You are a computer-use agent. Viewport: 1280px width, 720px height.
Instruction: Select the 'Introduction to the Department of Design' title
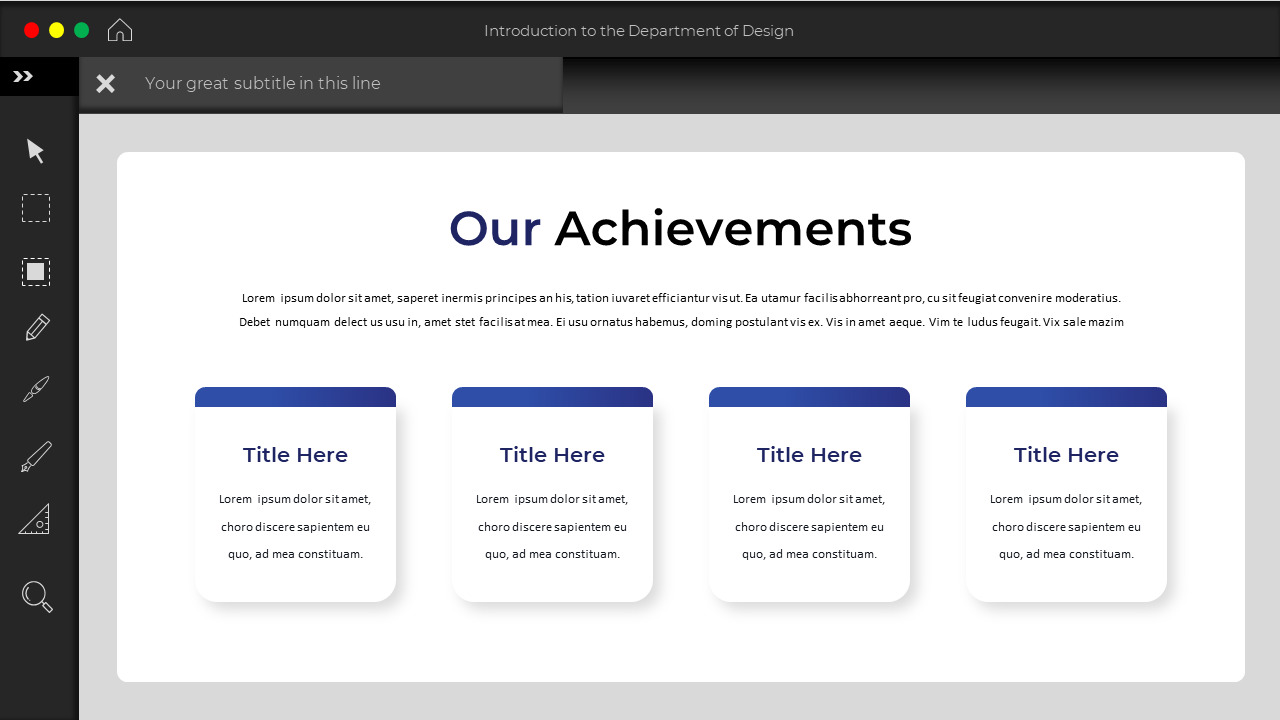(x=640, y=31)
